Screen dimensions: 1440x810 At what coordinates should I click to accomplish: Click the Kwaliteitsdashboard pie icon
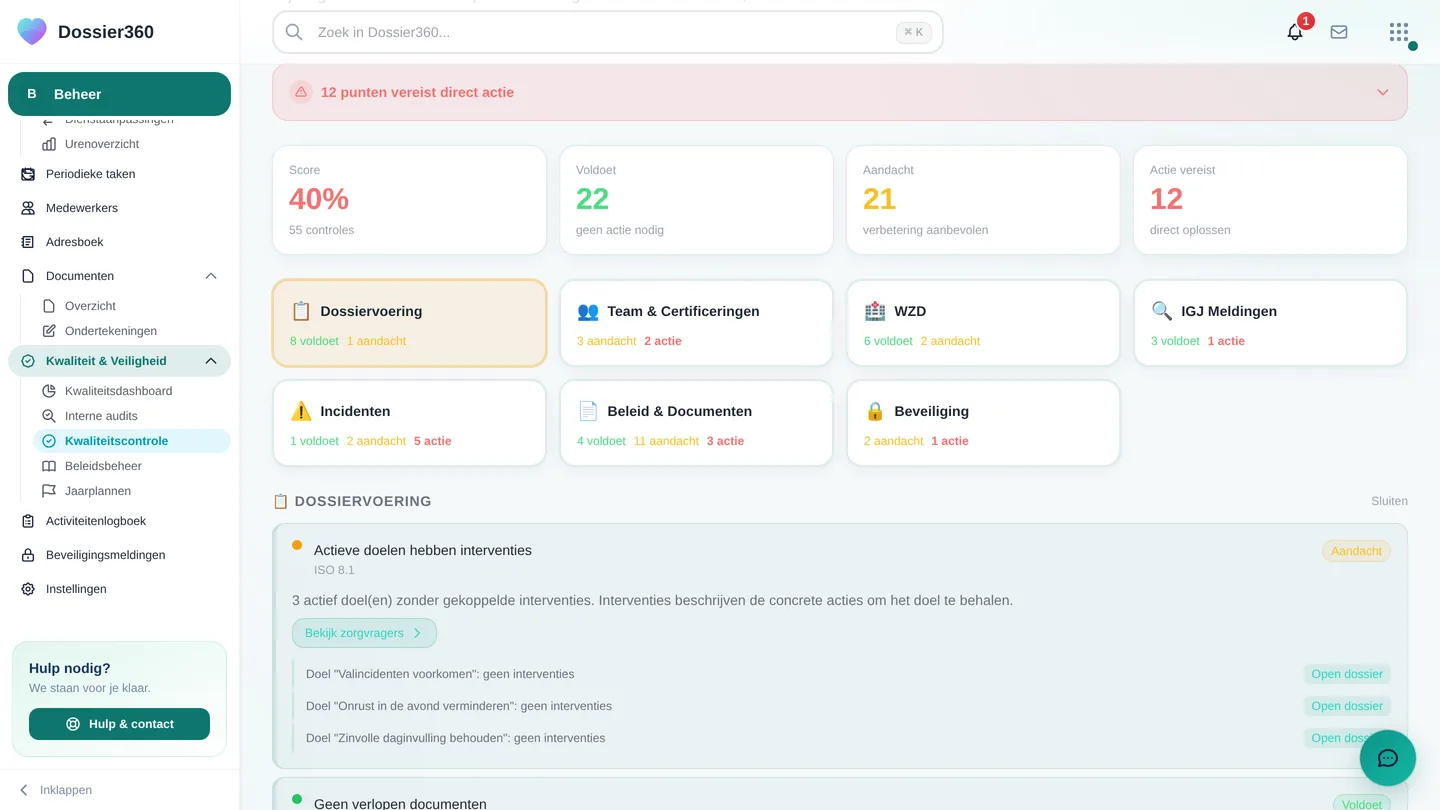pyautogui.click(x=49, y=391)
